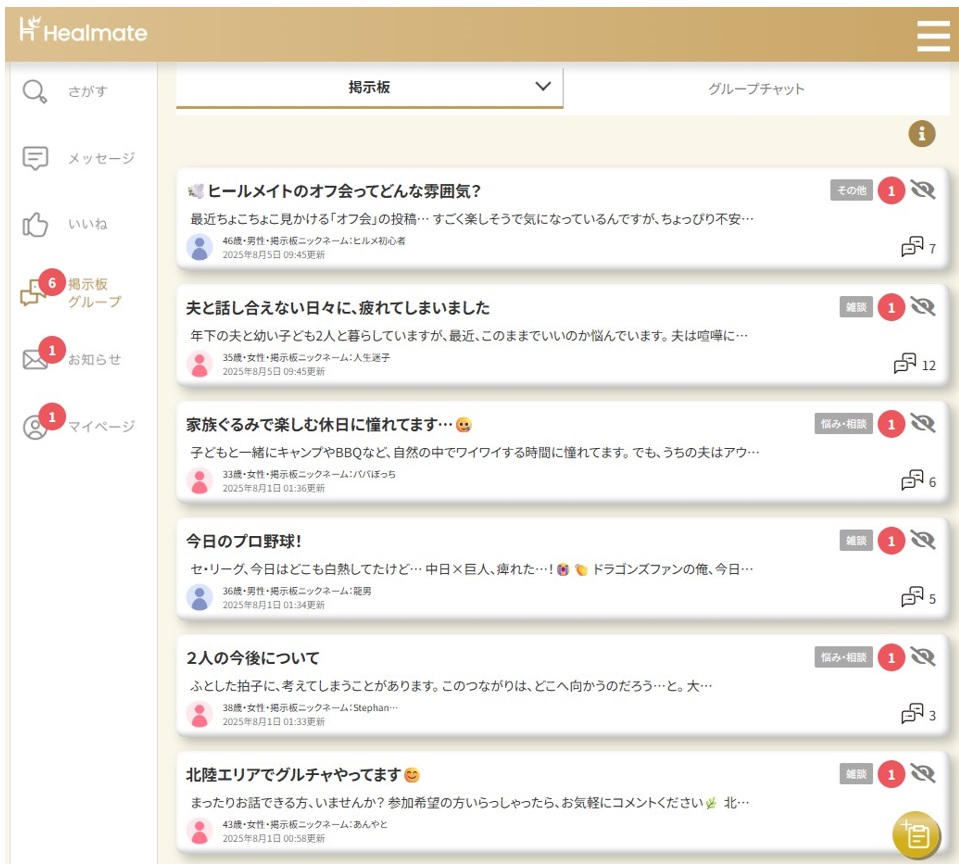This screenshot has height=868, width=959.
Task: Expand the 掲示板 dropdown chevron
Action: (543, 87)
